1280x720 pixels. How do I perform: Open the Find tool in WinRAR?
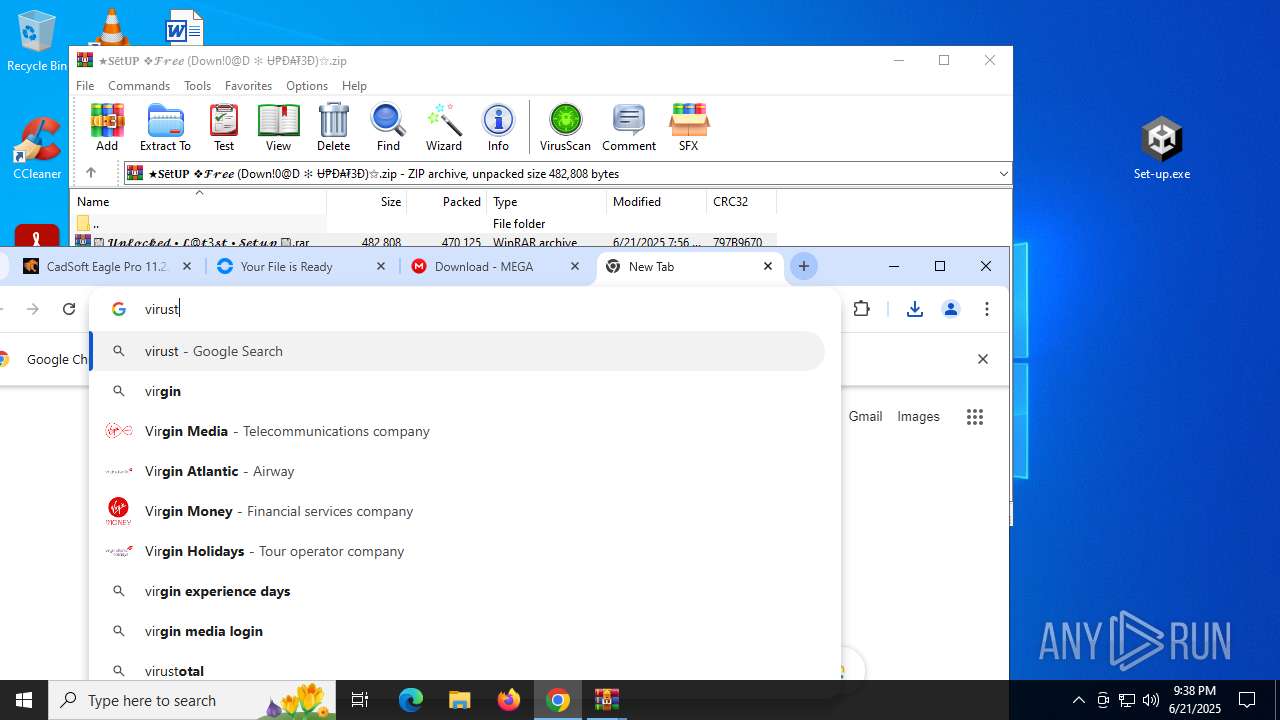point(388,127)
